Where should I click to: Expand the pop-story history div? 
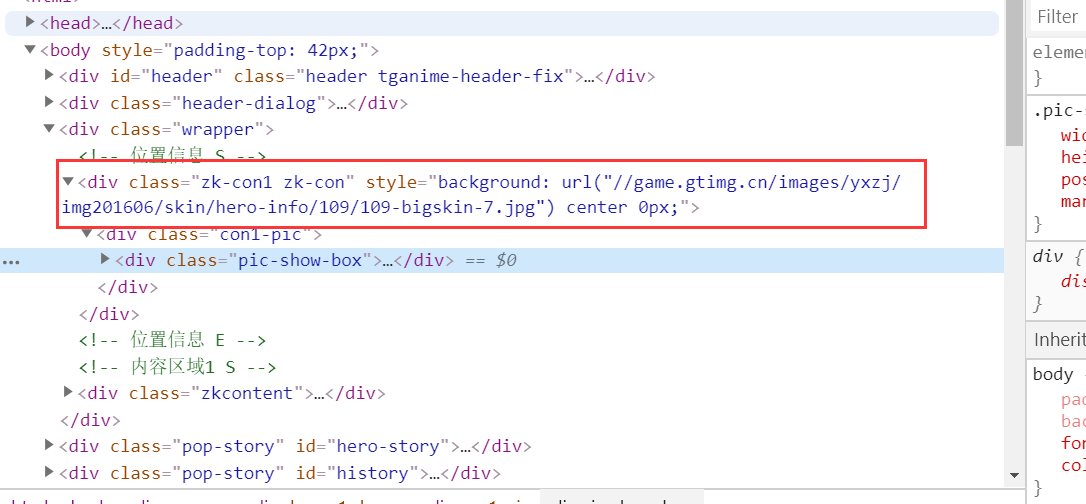point(48,472)
